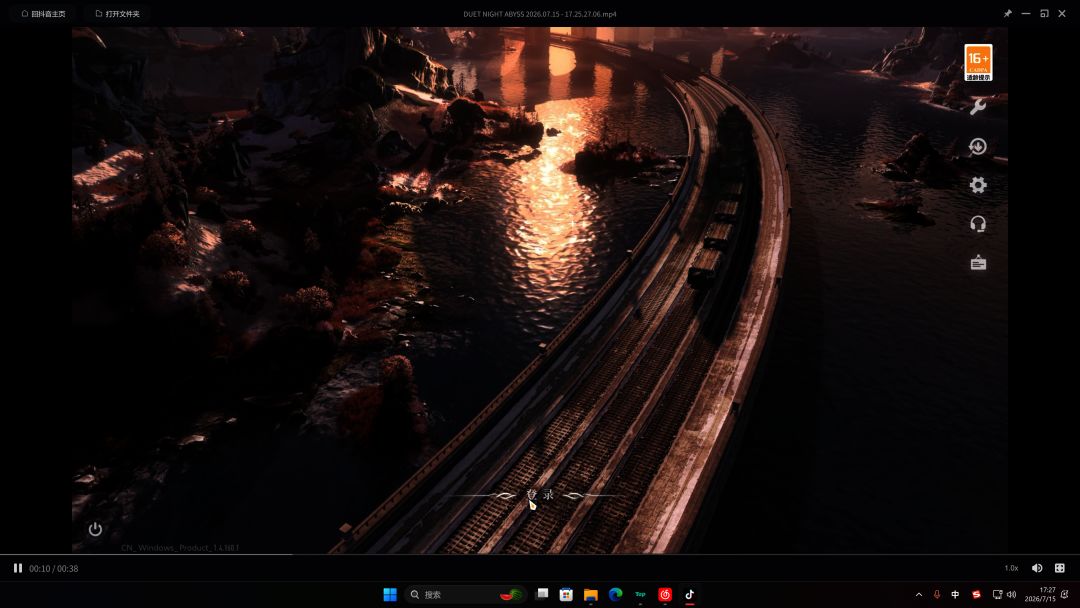Open the 1.0x playback speed selector
This screenshot has width=1080, height=608.
point(1011,568)
